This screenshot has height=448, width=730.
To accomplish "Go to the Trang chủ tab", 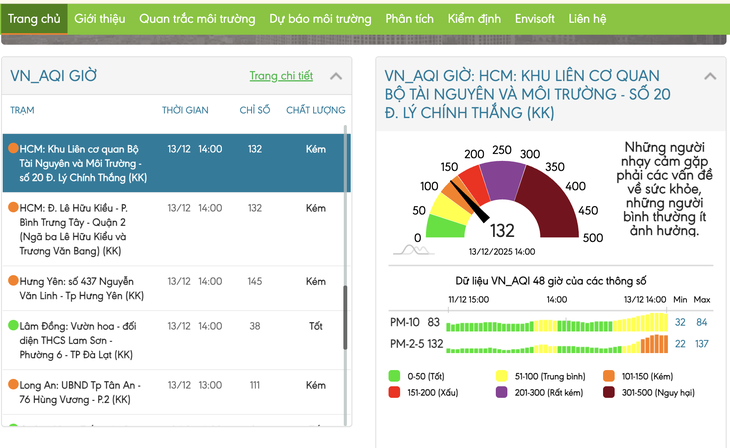I will click(x=35, y=18).
